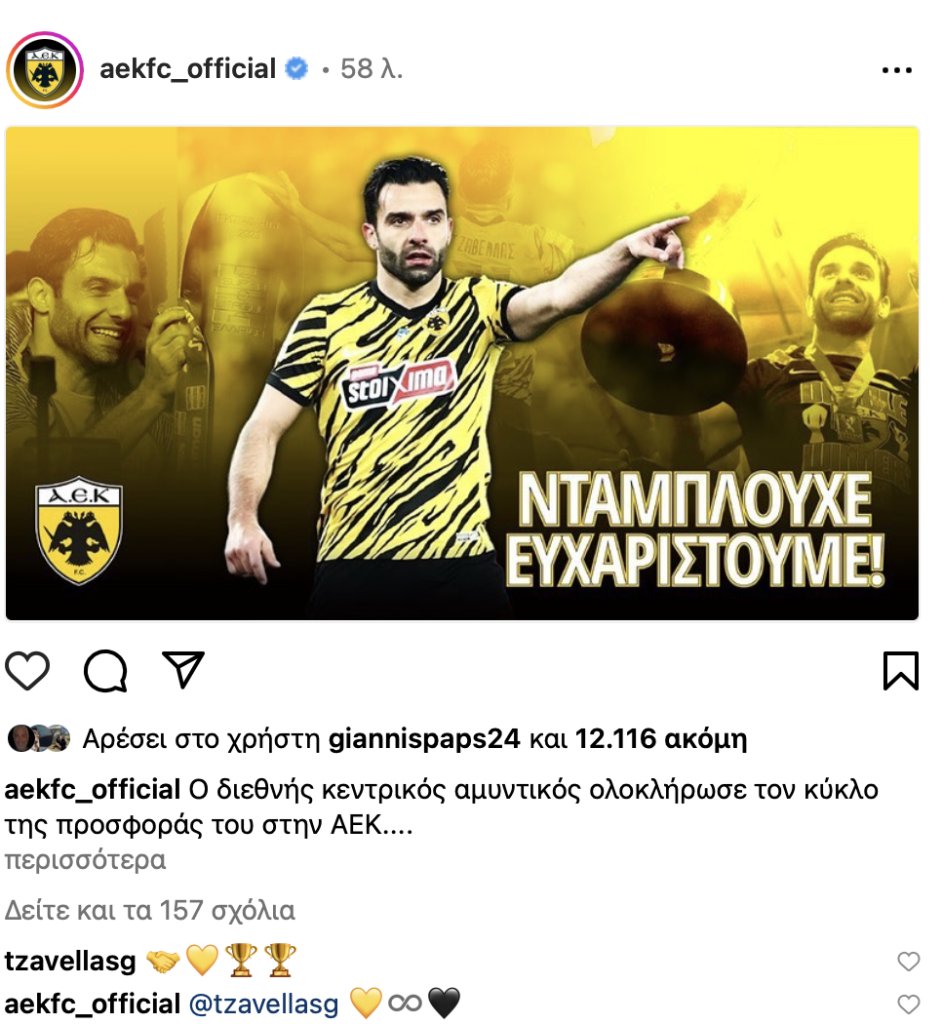Share post using paper plane icon
Screen dimensions: 942x1024
coord(184,669)
